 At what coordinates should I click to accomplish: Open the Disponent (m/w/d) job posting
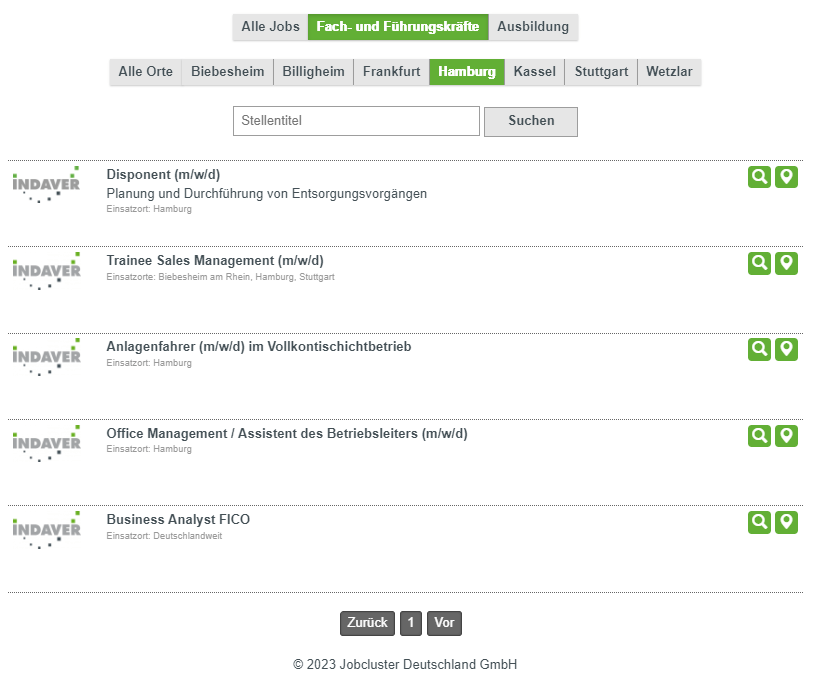tap(167, 174)
